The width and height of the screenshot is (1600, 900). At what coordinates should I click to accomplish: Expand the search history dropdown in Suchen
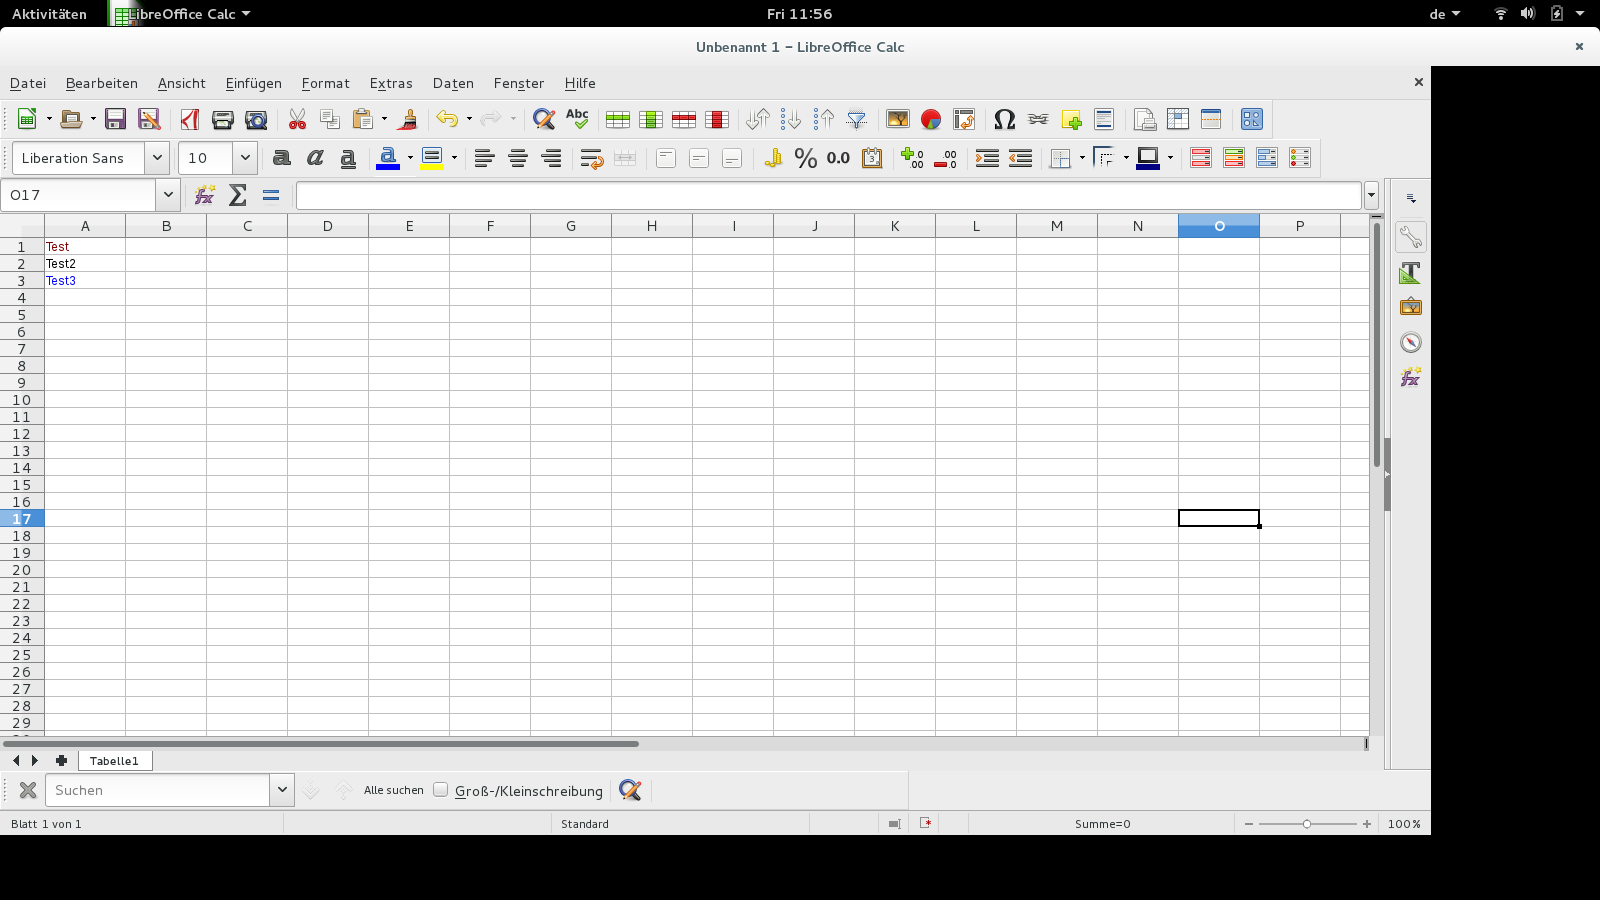click(x=282, y=790)
